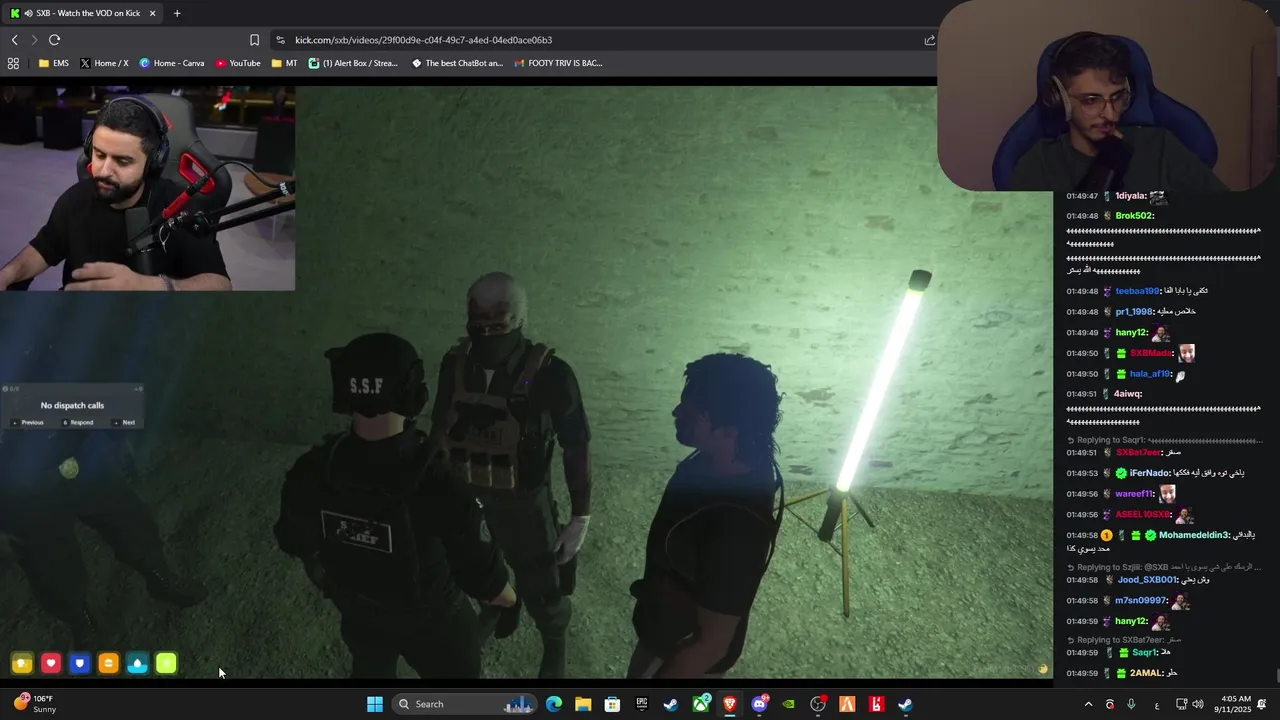The image size is (1280, 720).
Task: Open the clock showing 4:05 AM
Action: click(1235, 704)
